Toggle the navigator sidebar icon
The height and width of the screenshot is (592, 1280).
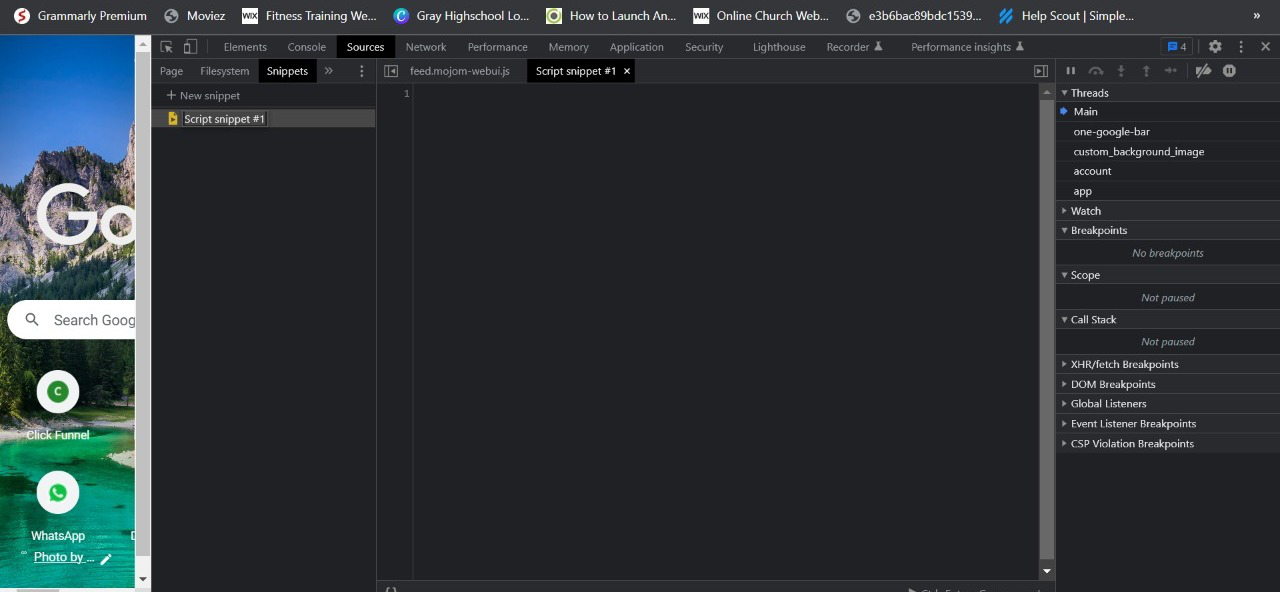391,71
